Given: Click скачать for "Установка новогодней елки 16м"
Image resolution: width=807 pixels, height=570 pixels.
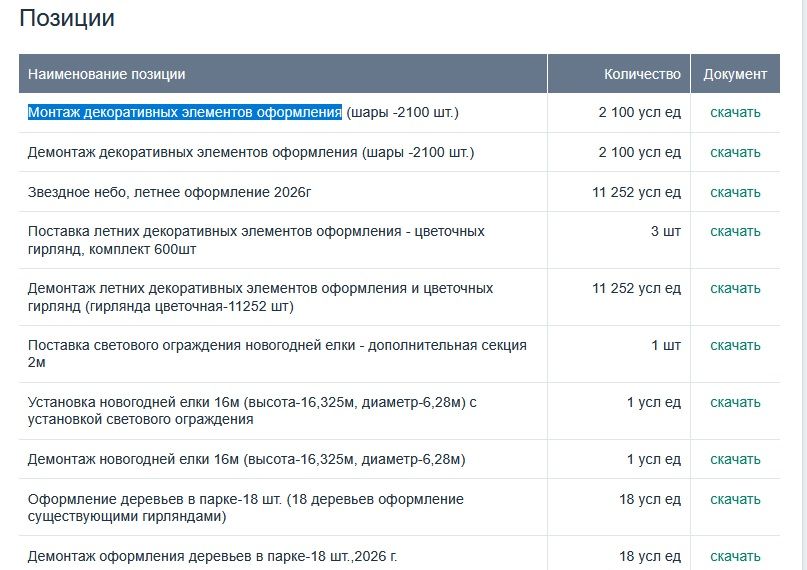Looking at the screenshot, I should click(735, 402).
